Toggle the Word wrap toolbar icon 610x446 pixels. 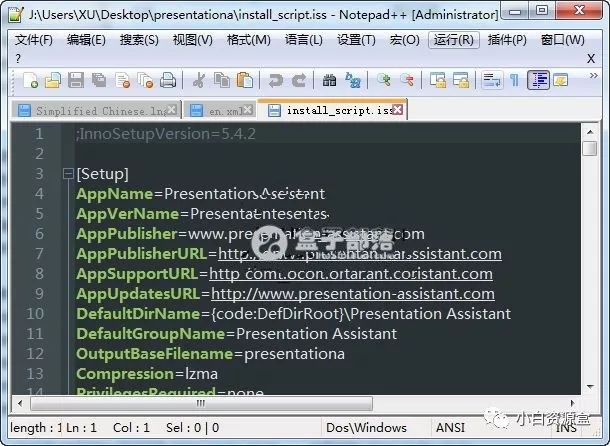(x=492, y=80)
